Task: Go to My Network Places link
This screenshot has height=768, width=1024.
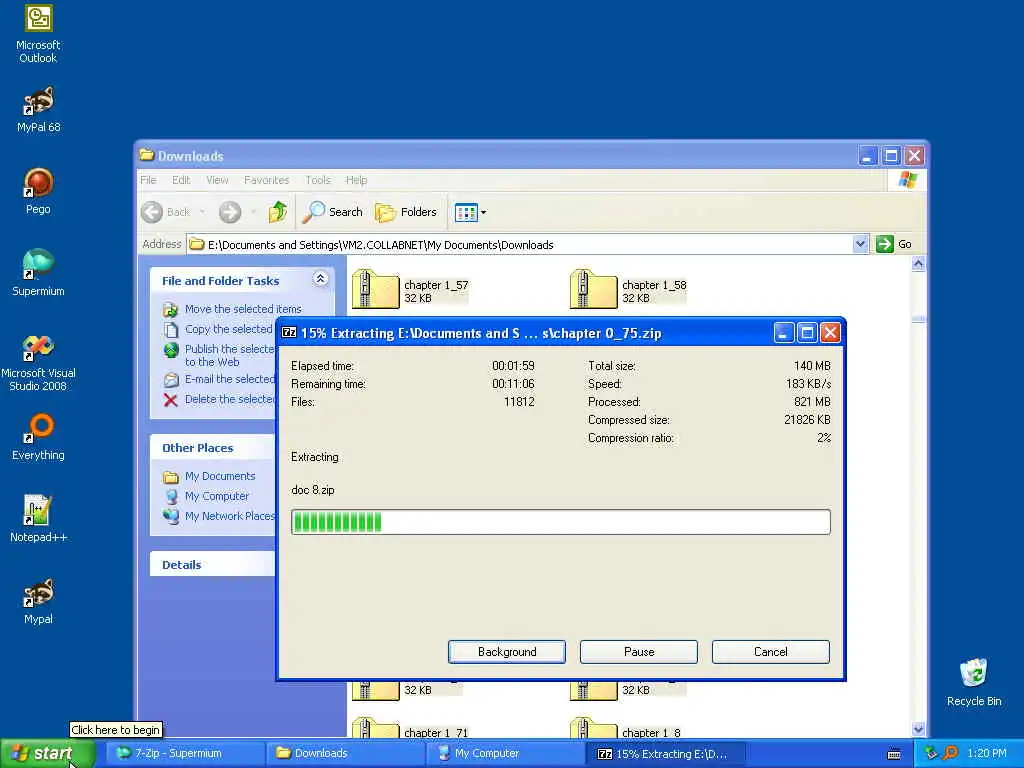Action: (218, 516)
